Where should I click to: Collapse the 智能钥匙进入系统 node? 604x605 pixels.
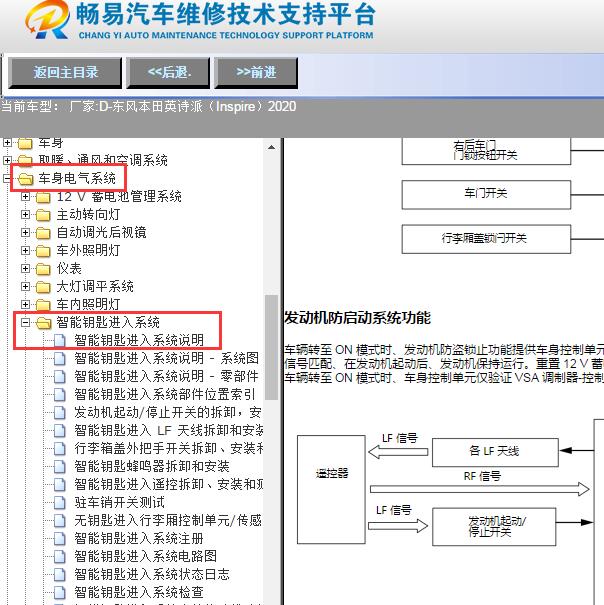(x=25, y=322)
